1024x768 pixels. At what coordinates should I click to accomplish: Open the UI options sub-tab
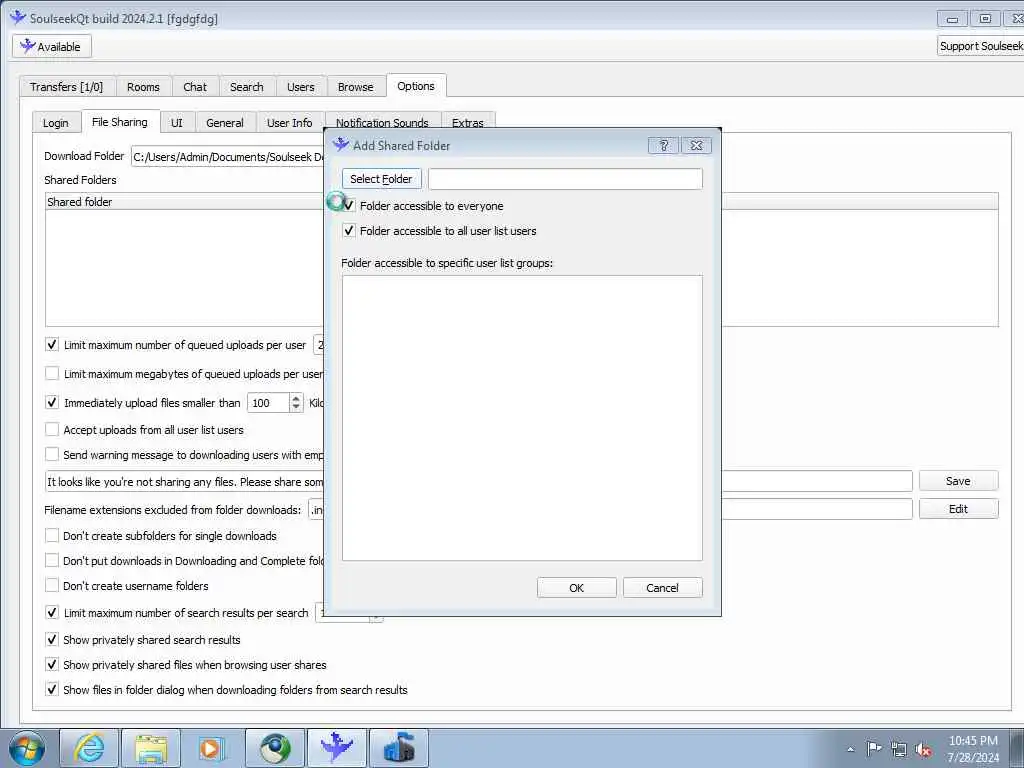[x=176, y=123]
